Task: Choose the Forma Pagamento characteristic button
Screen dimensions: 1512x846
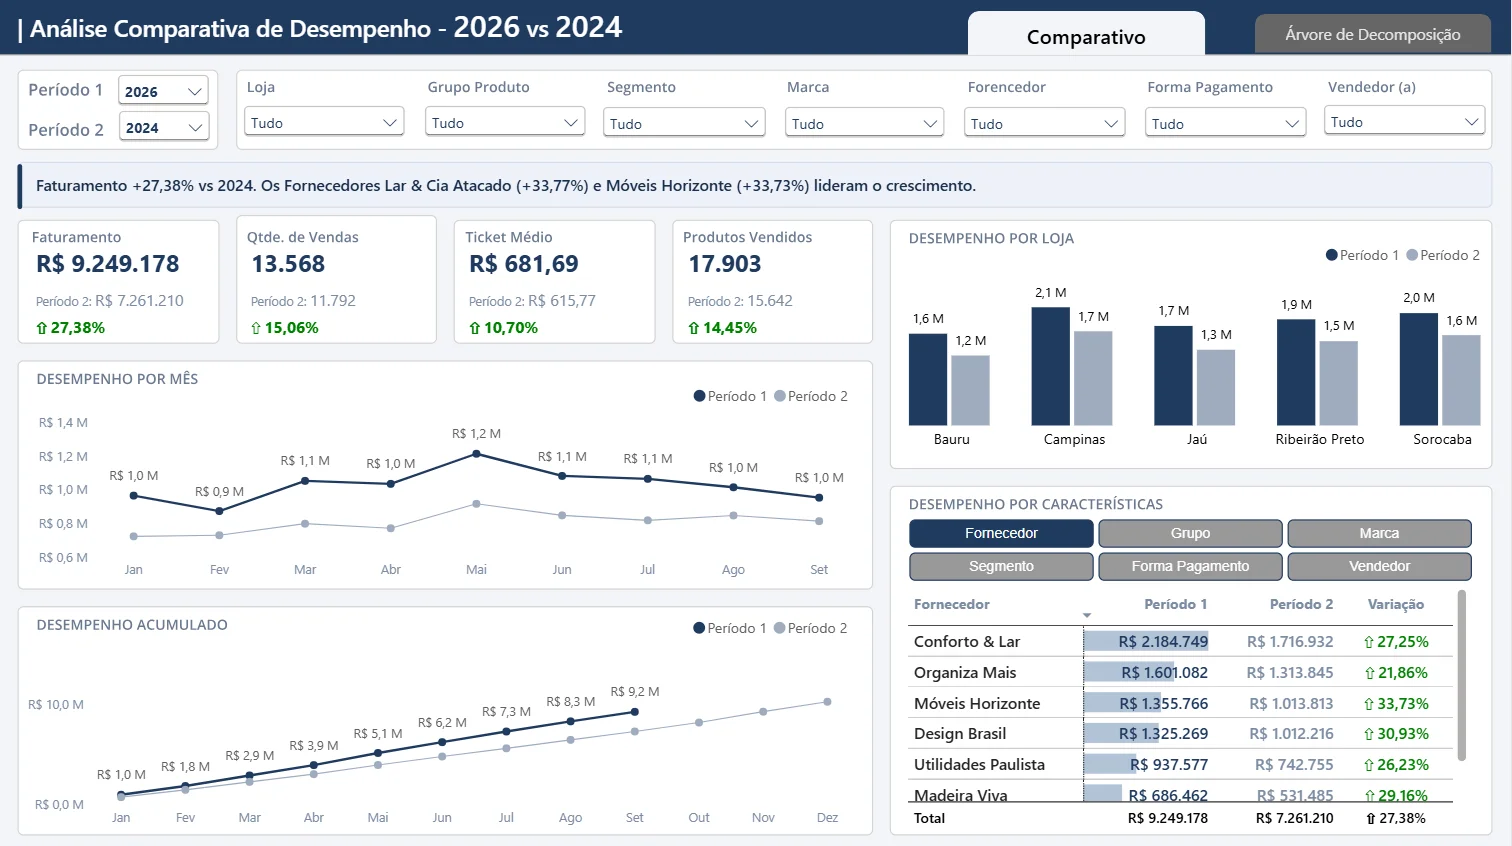Action: (1190, 566)
